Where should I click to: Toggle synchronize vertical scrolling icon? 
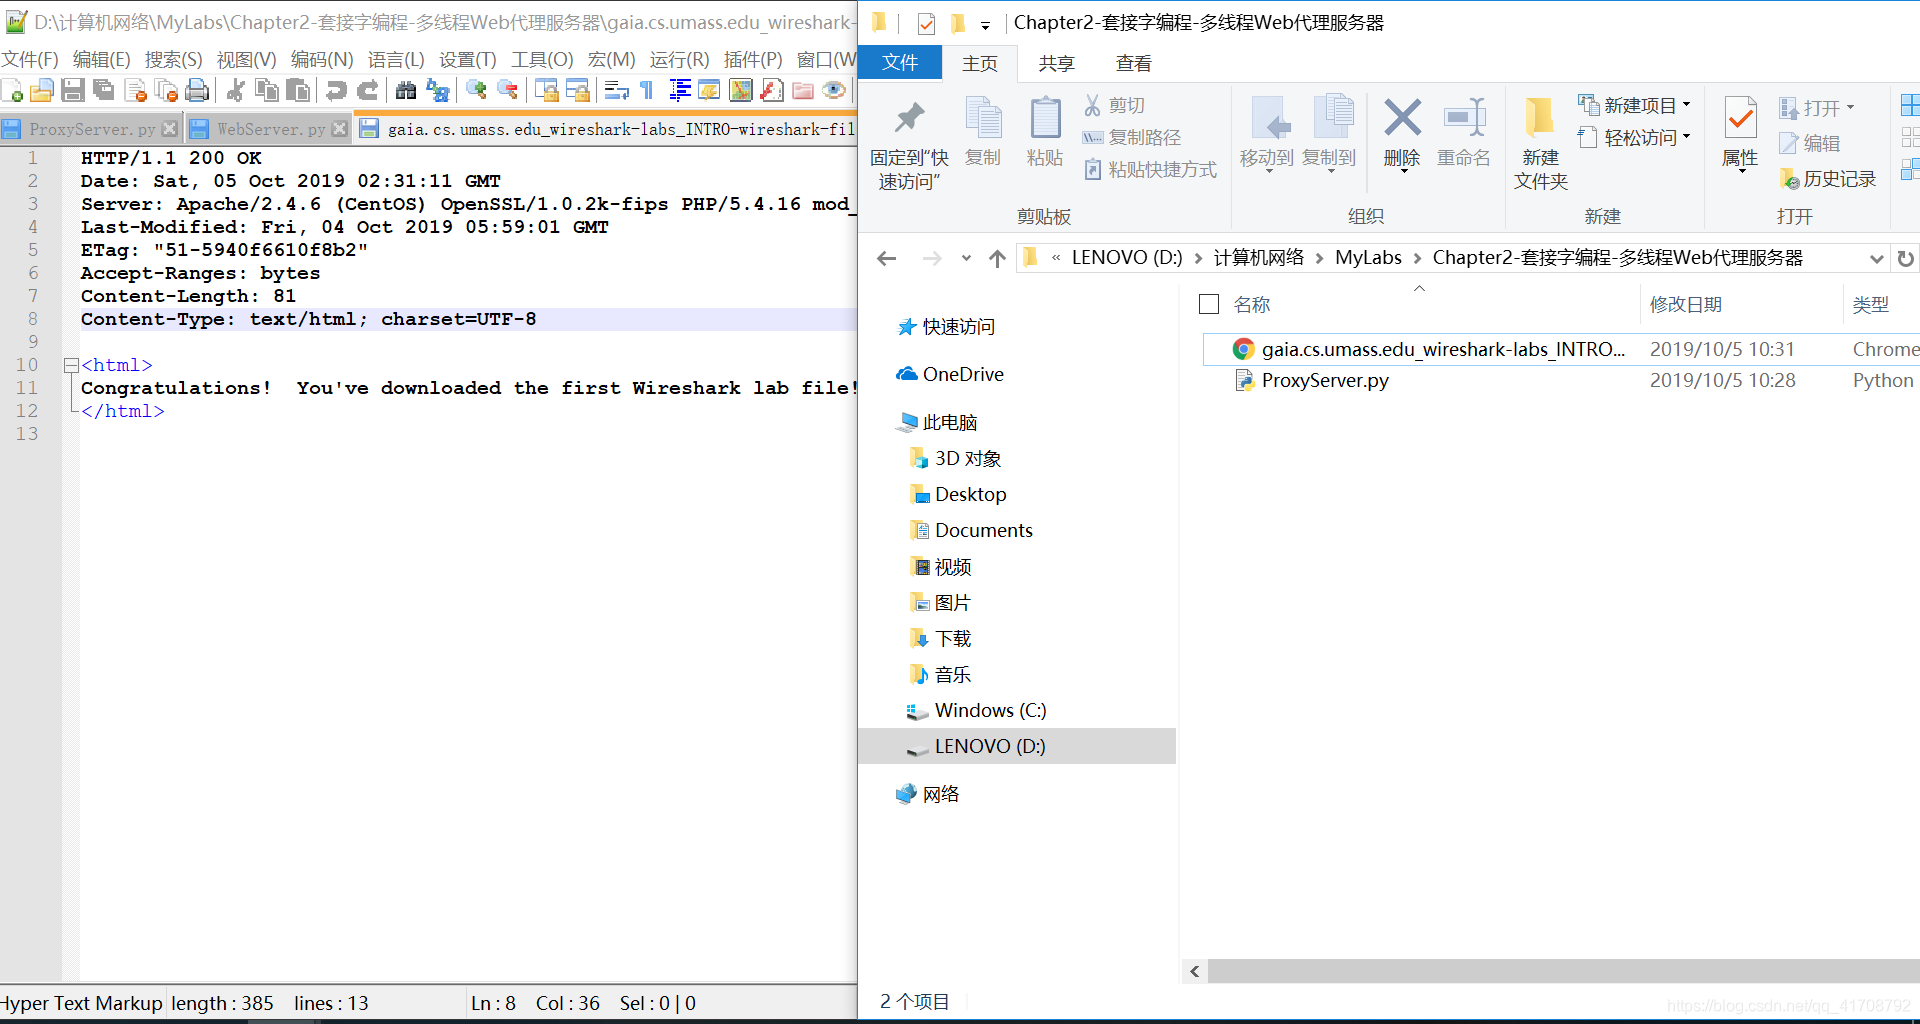click(546, 91)
